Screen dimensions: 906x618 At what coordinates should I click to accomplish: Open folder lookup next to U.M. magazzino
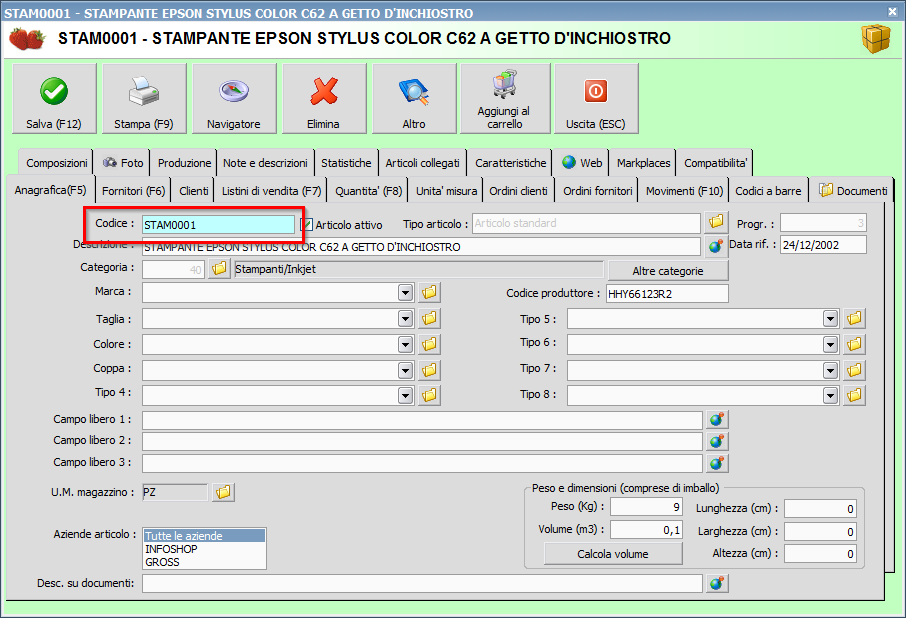pos(223,492)
